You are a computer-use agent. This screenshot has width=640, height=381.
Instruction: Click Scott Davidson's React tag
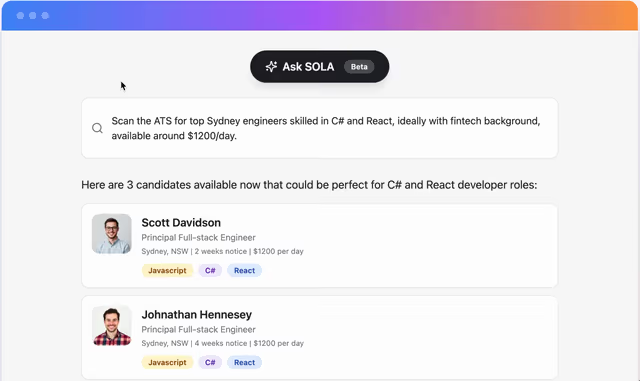(x=244, y=270)
